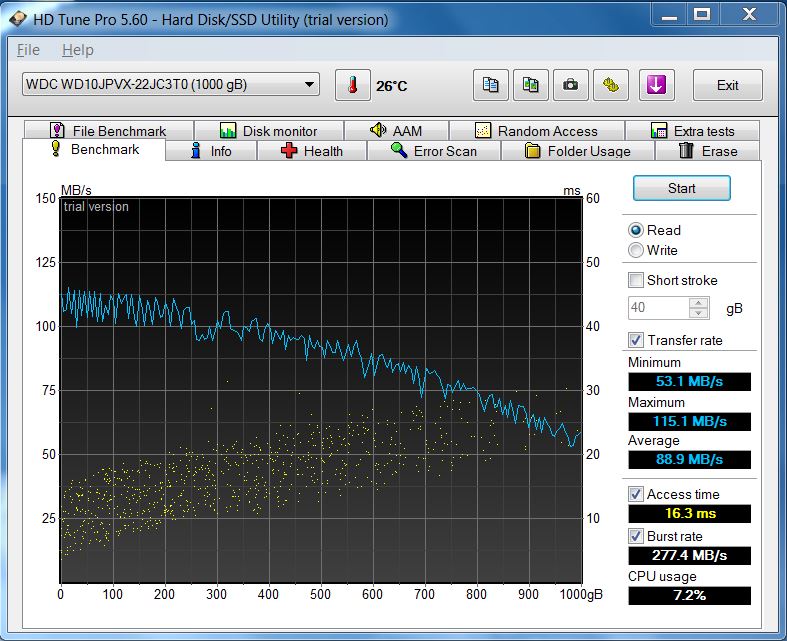Click the Exit button
This screenshot has height=641, width=787.
pyautogui.click(x=727, y=85)
